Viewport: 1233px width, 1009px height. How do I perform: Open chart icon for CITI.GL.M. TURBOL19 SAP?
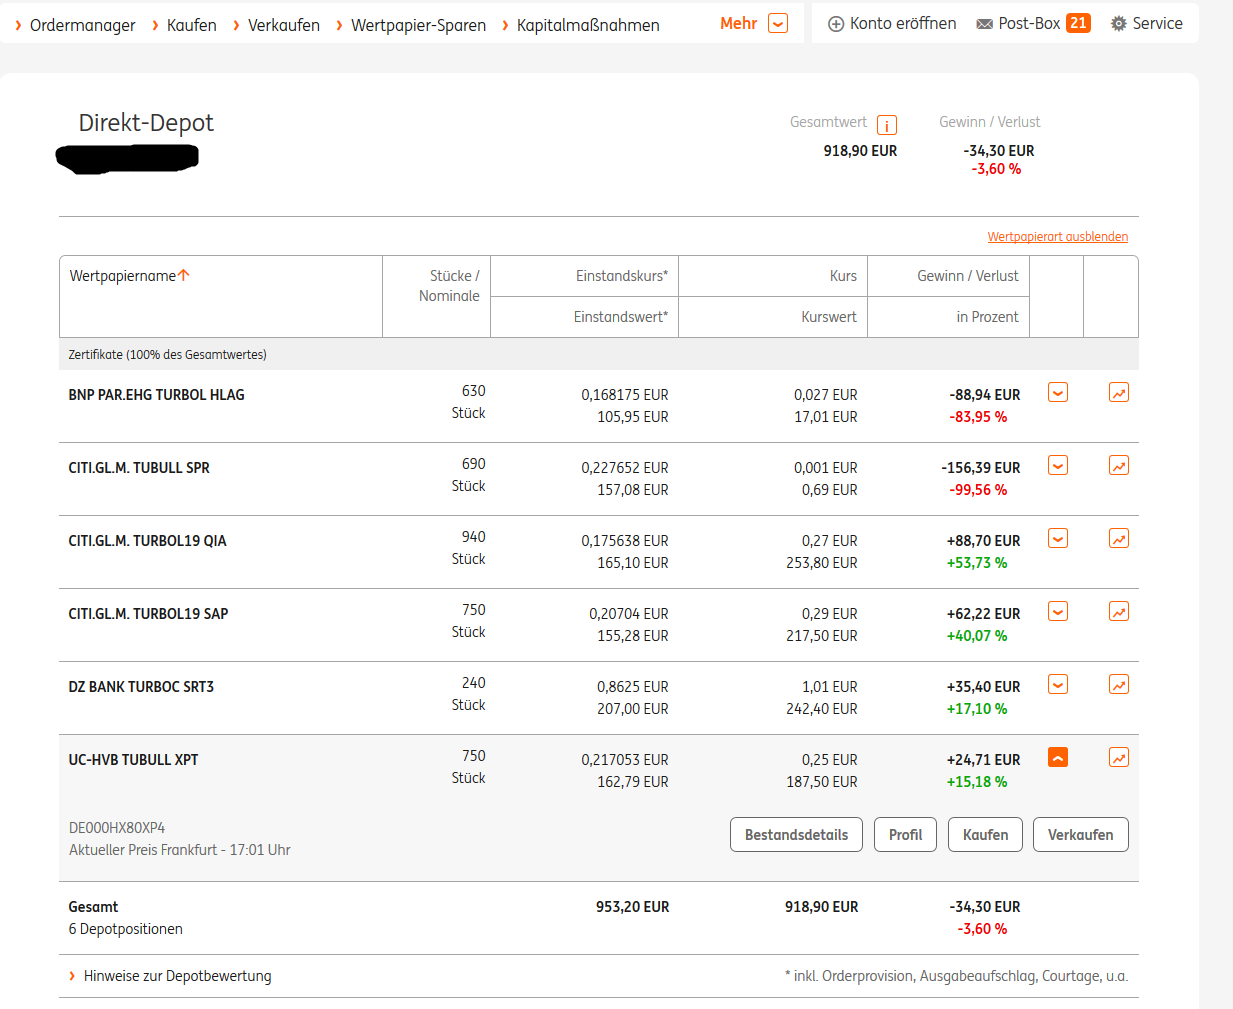pyautogui.click(x=1118, y=612)
